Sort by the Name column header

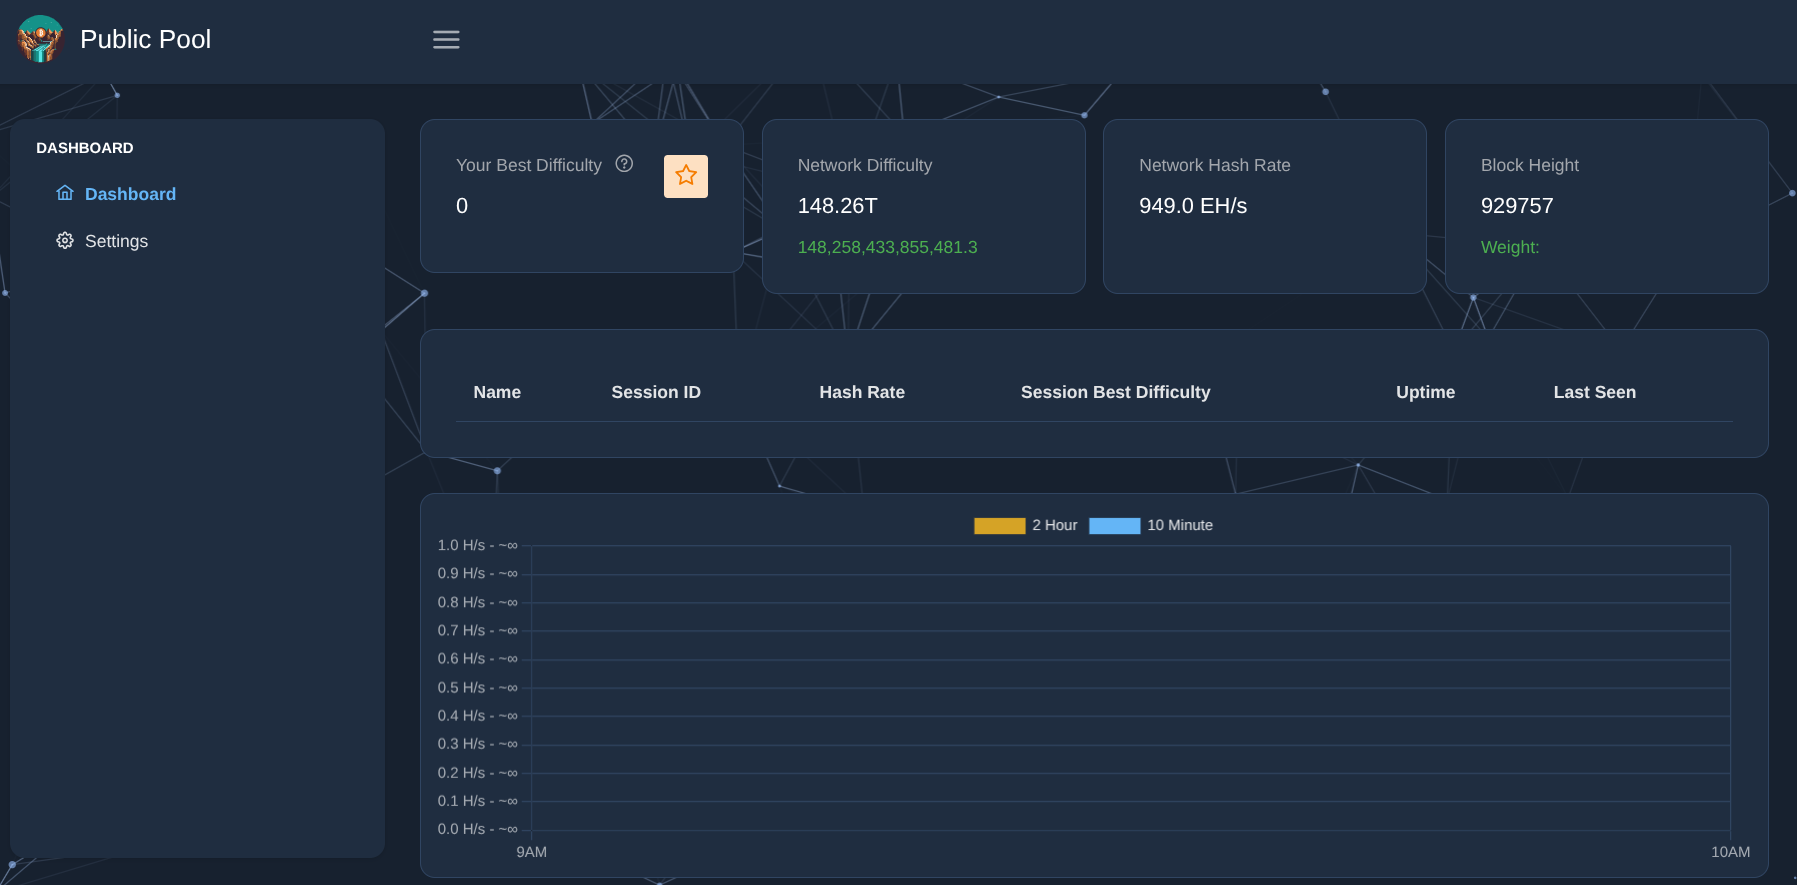(497, 392)
